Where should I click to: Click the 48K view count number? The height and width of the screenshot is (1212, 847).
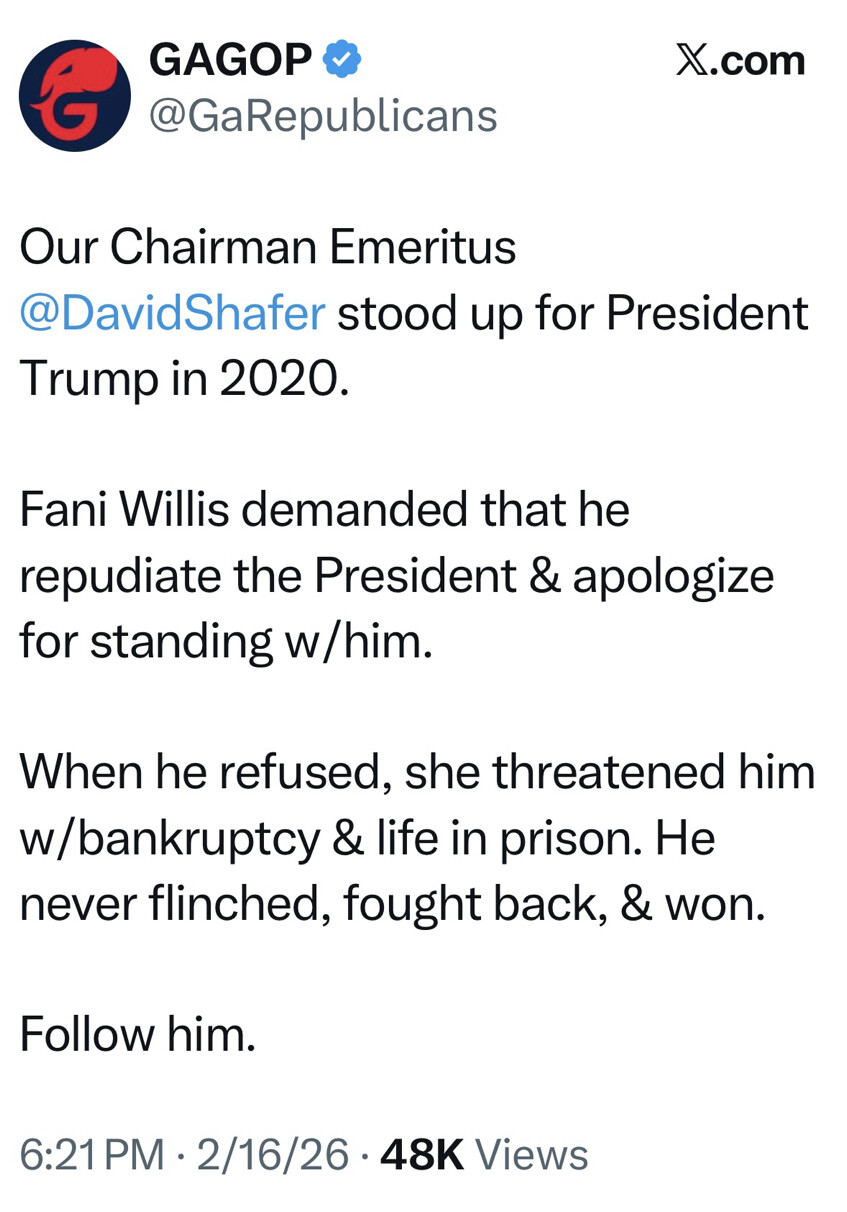[x=422, y=1155]
